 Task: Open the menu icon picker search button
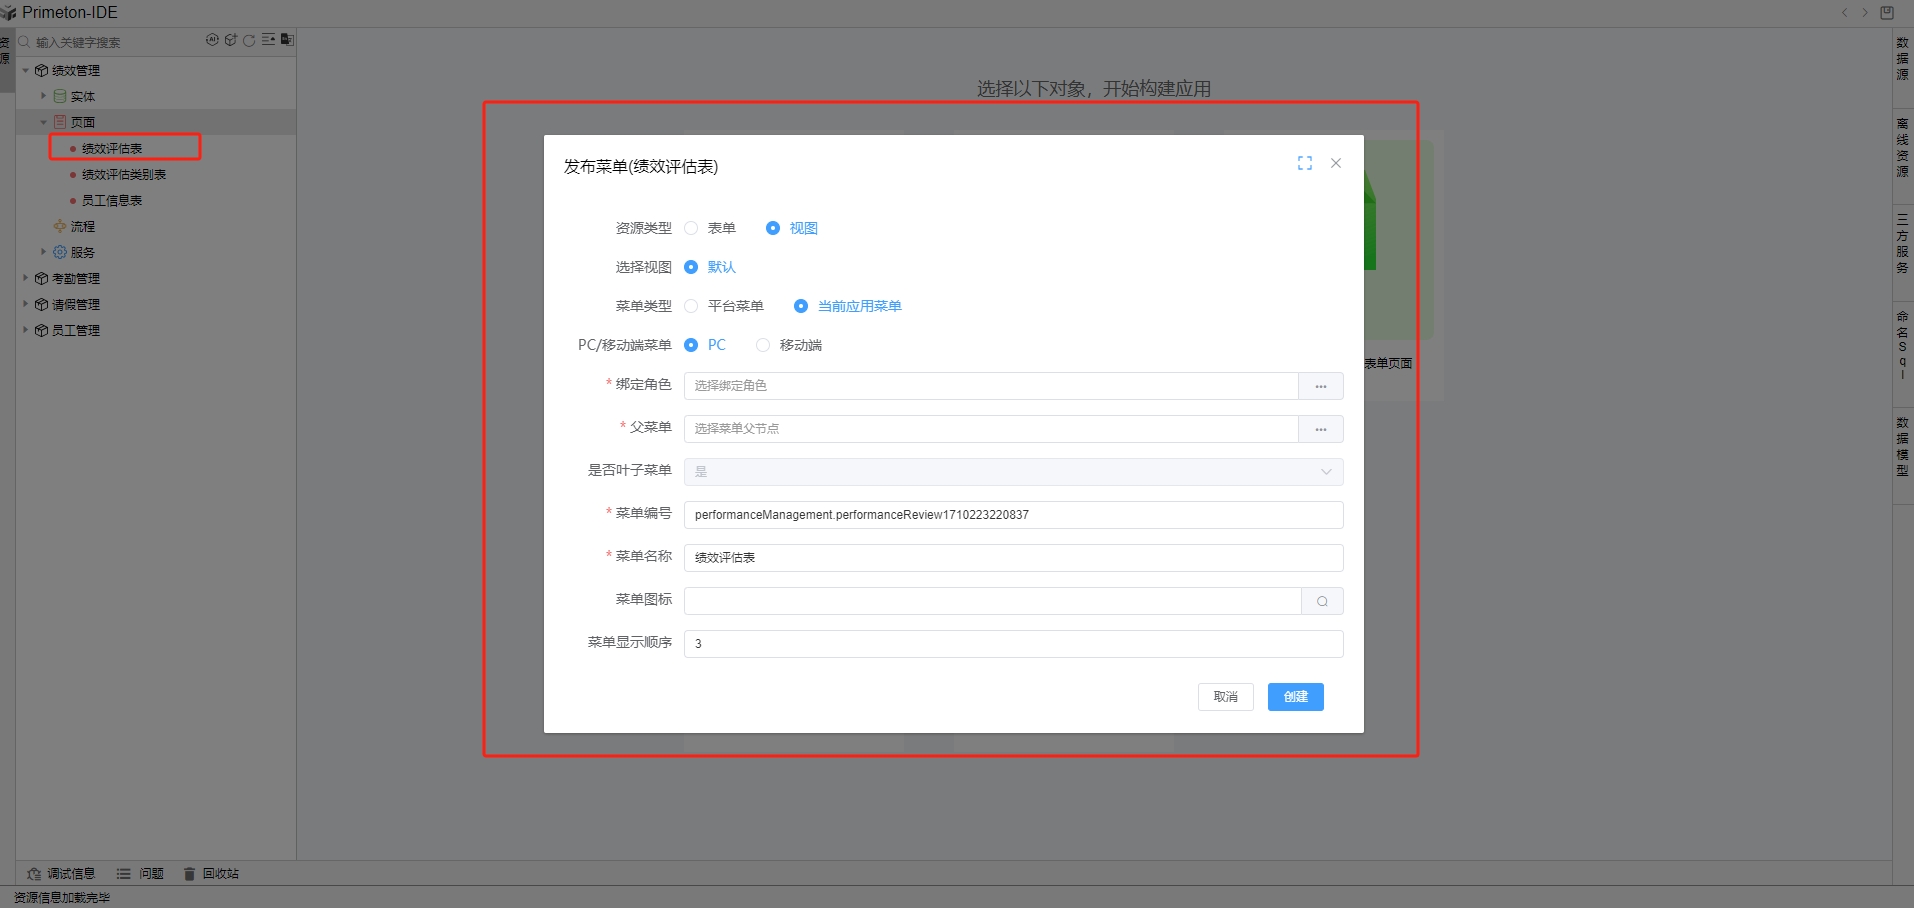[x=1322, y=601]
